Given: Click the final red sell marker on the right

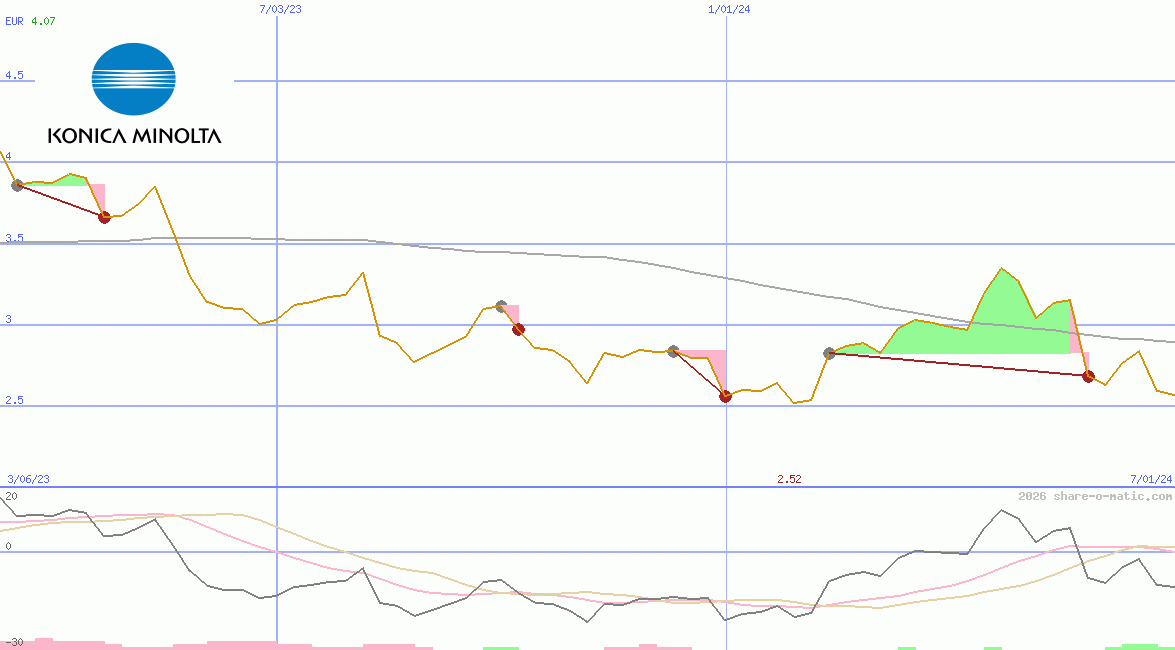Looking at the screenshot, I should (1088, 377).
